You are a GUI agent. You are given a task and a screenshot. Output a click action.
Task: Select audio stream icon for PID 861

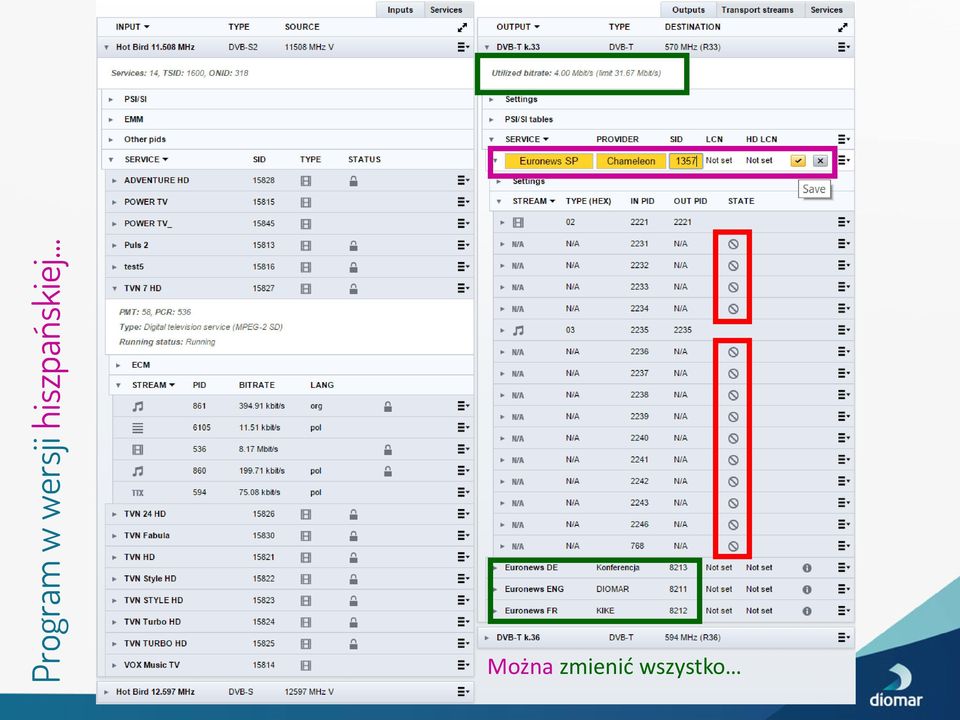(138, 407)
